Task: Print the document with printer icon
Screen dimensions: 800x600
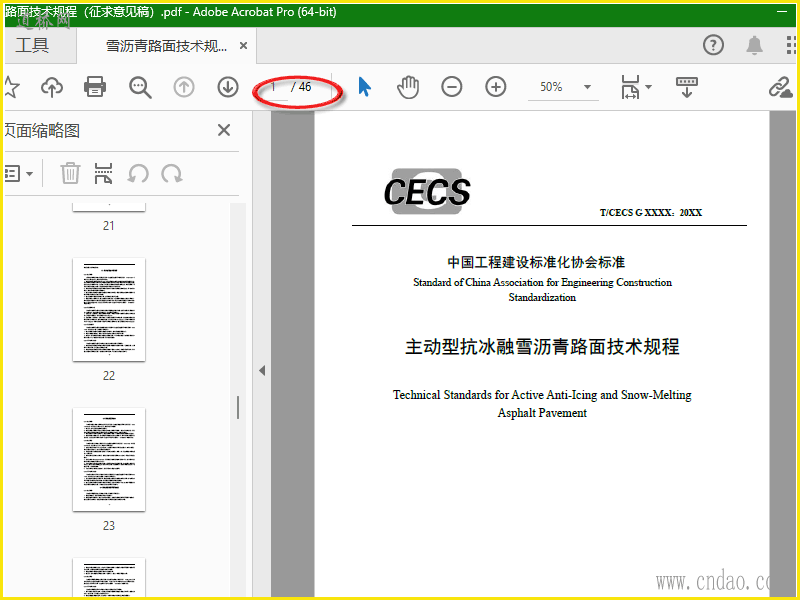Action: point(95,87)
